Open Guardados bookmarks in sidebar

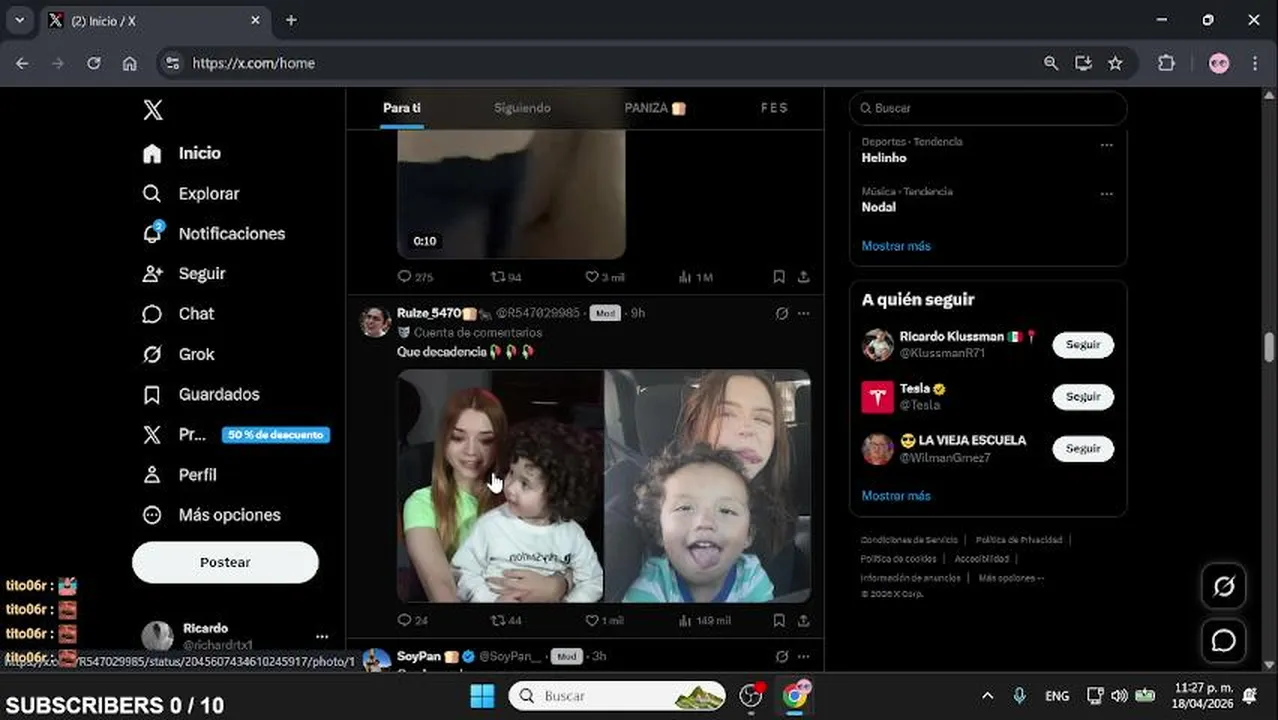201,394
